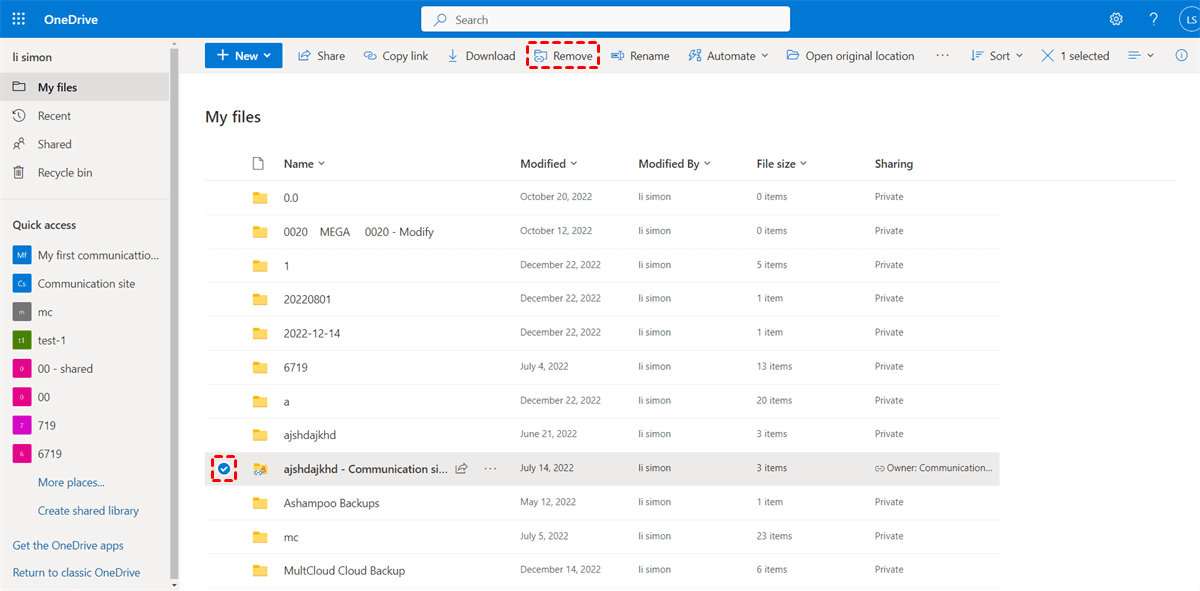Image resolution: width=1200 pixels, height=591 pixels.
Task: Deselect the ajshdajkhd Communication folder checkbox
Action: pos(224,468)
